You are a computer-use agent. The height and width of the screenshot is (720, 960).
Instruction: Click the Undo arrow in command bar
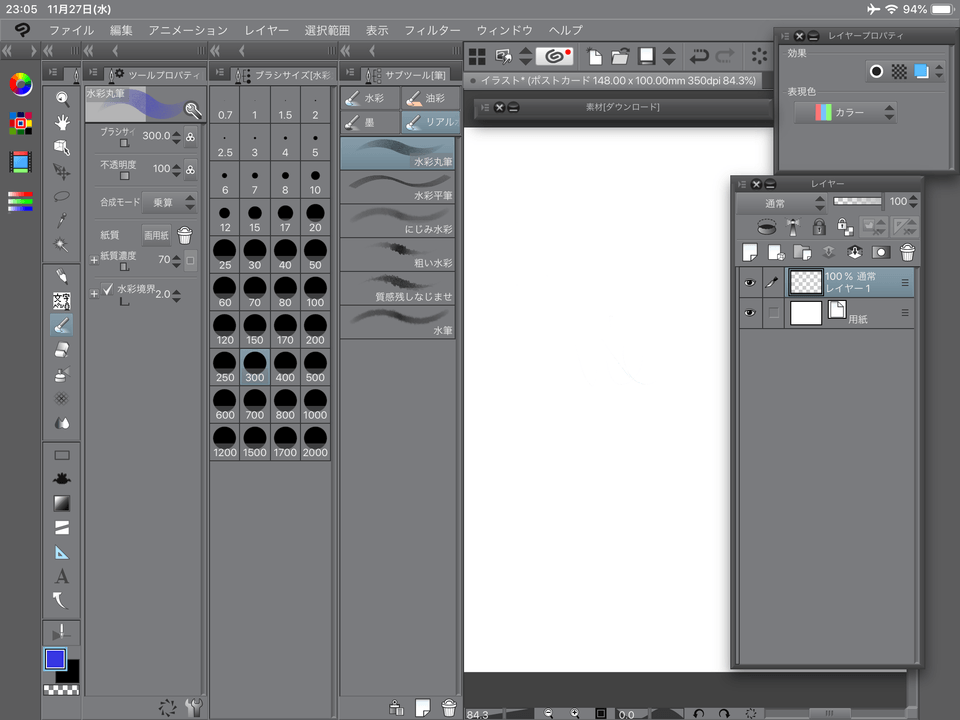699,56
